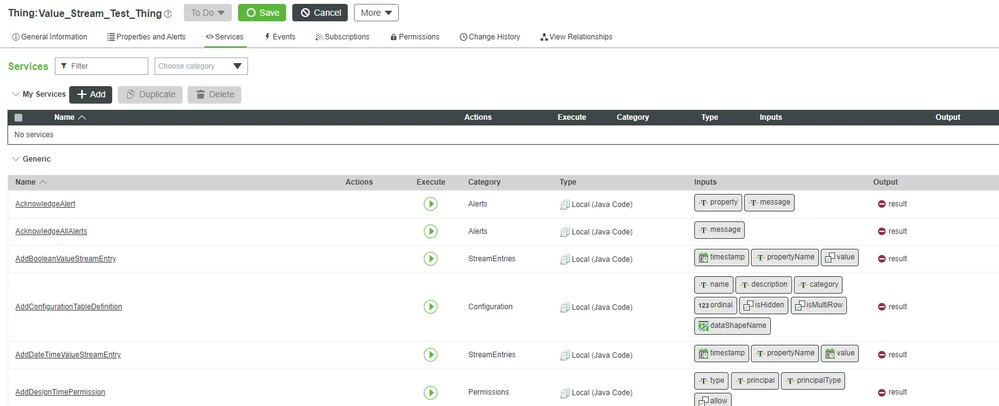Viewport: 999px width, 406px height.
Task: Run the AddBooleanValueStreamEntry service play icon
Action: (431, 259)
